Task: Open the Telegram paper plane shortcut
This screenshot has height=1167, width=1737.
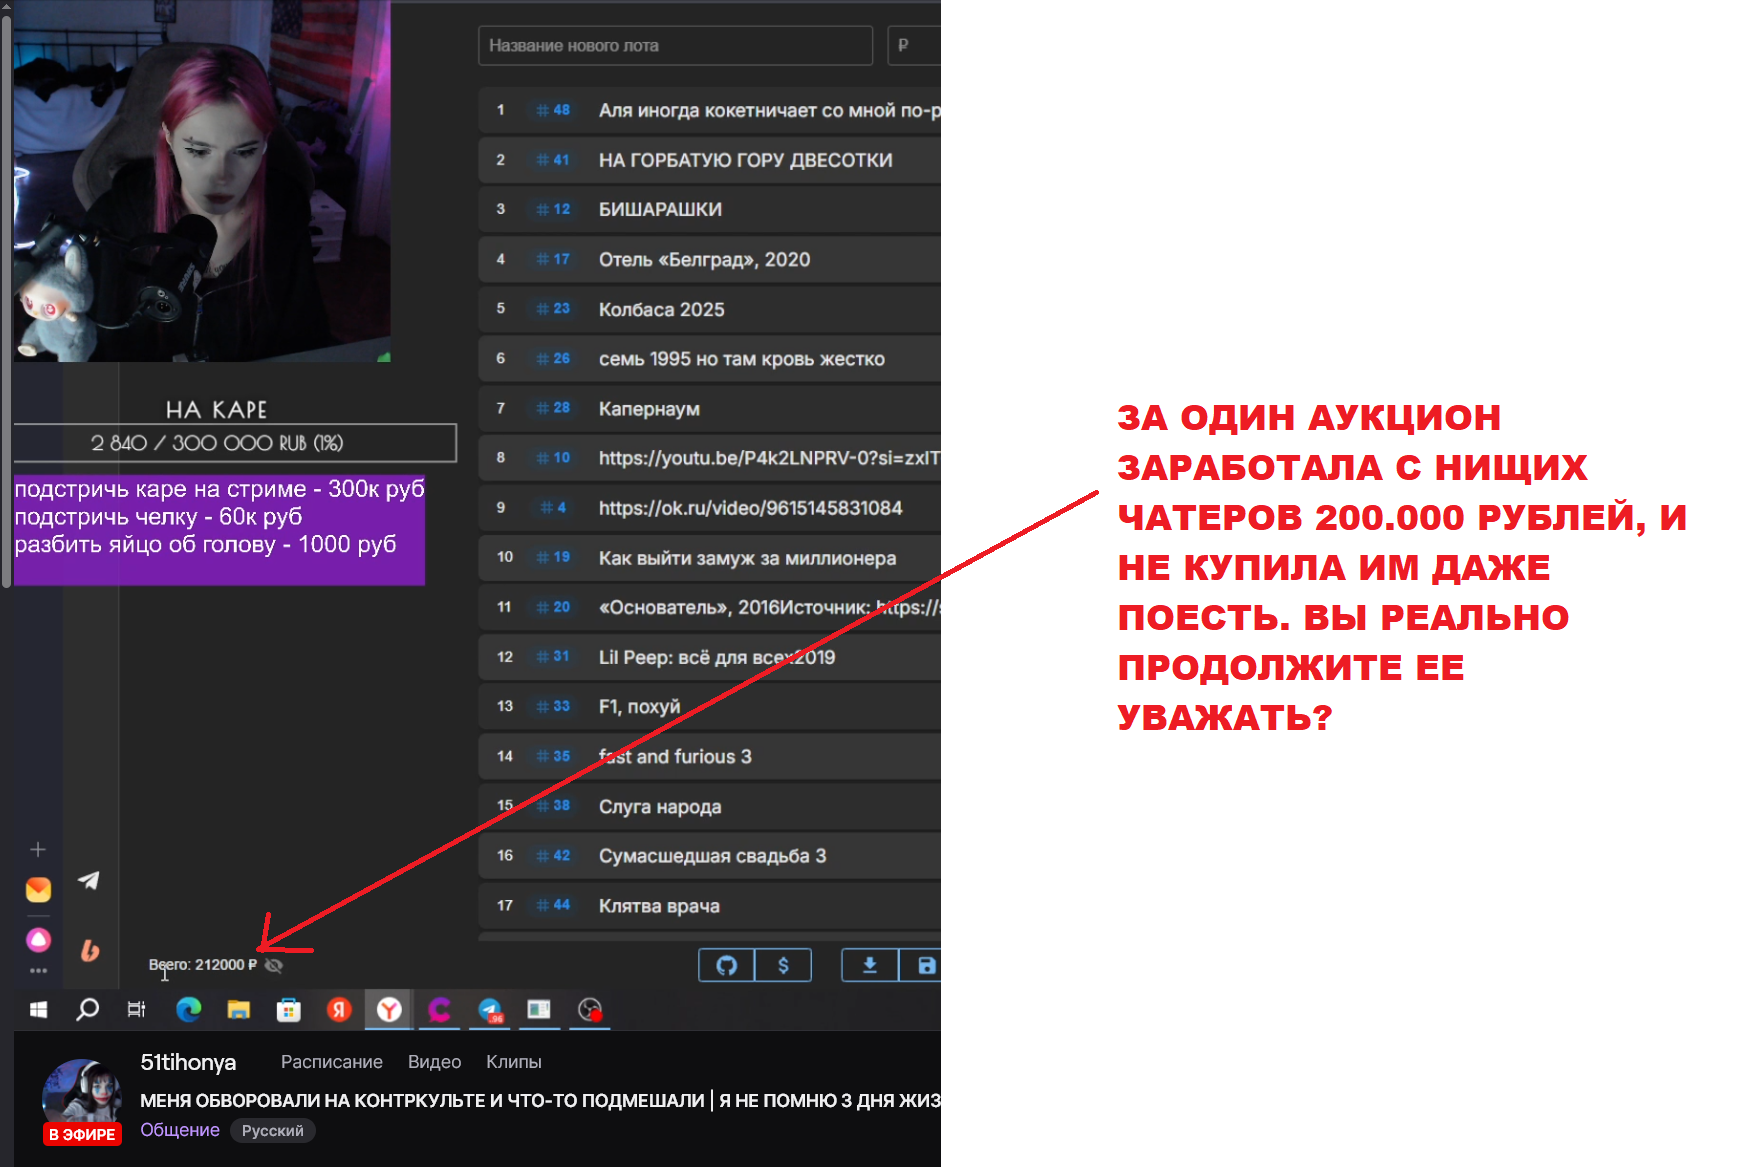Action: pos(89,880)
